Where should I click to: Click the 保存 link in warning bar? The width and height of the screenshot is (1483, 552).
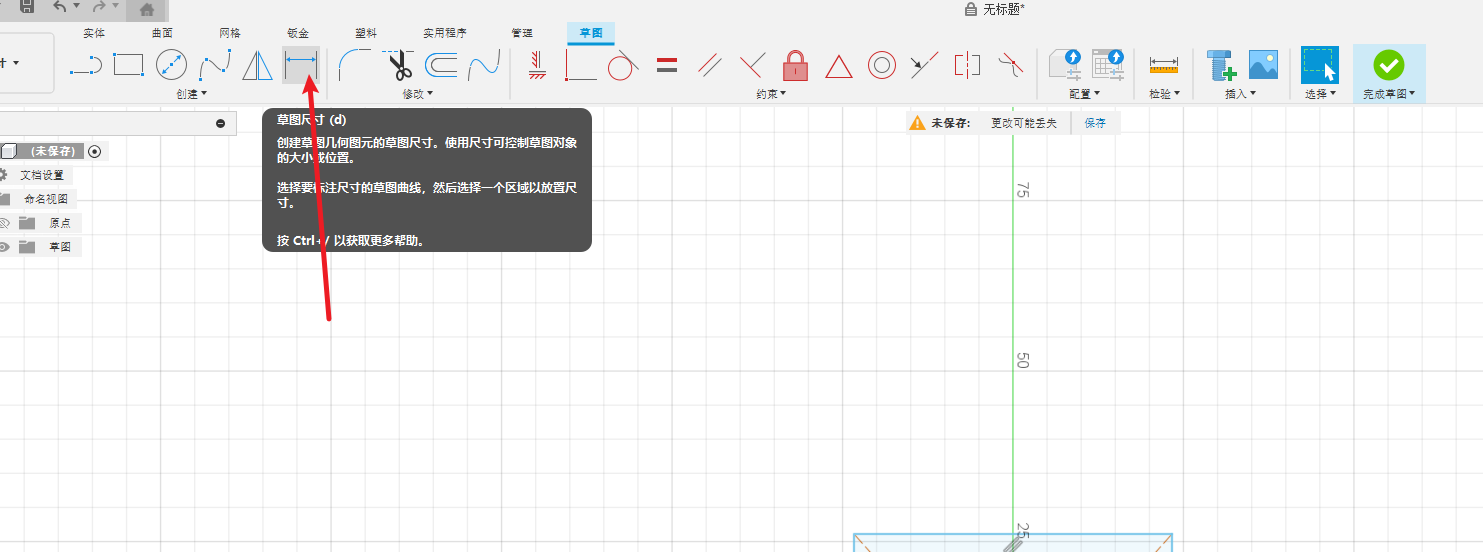[1095, 123]
